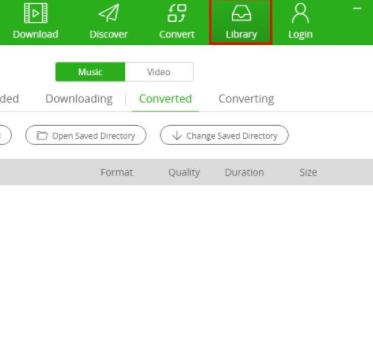Click Change Saved Directory button
This screenshot has width=373, height=361.
[224, 135]
